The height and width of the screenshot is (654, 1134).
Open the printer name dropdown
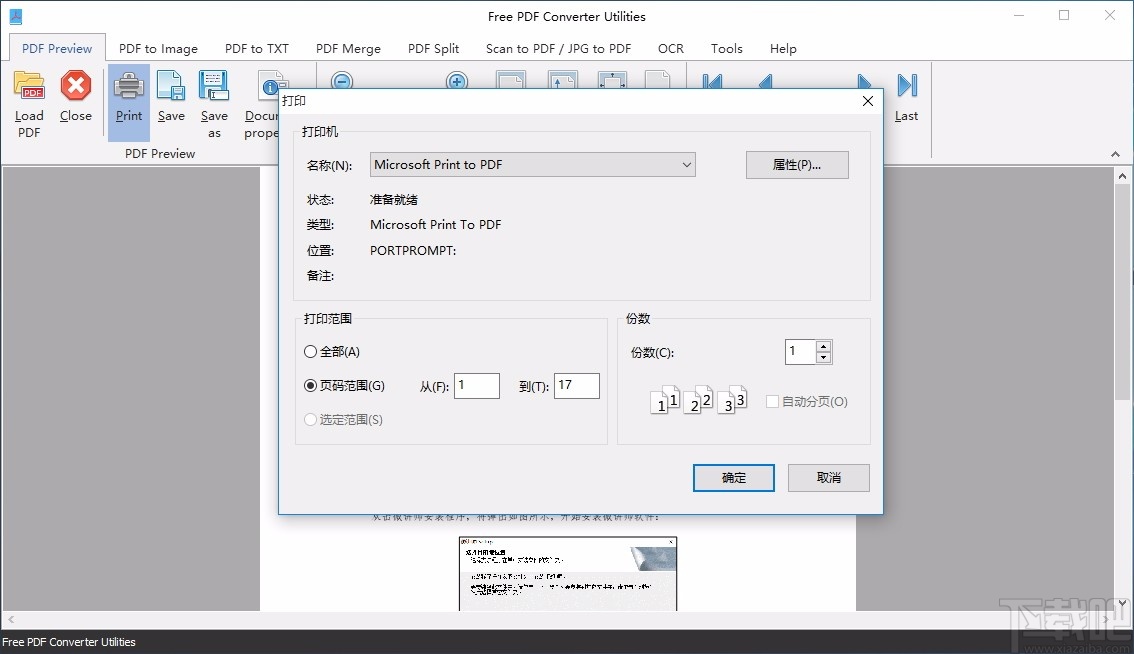pos(687,164)
